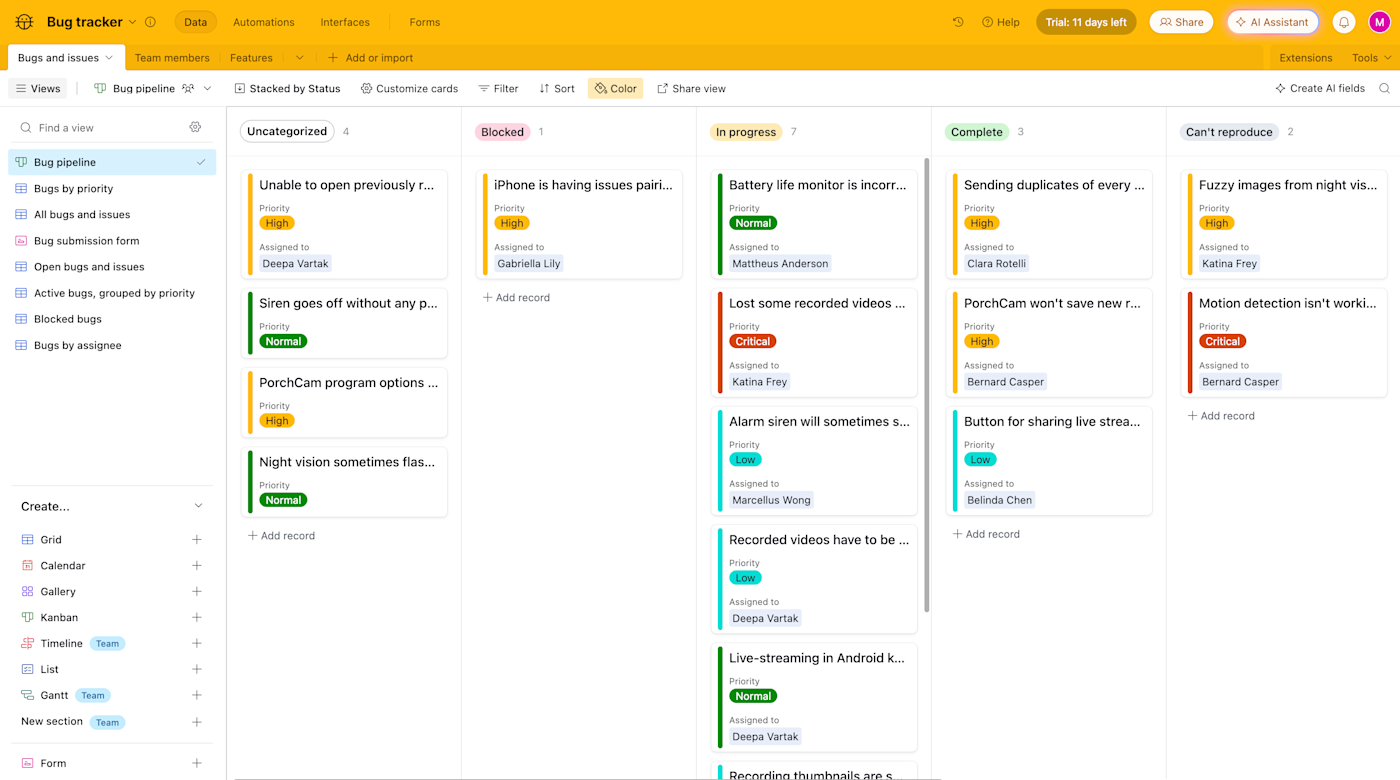Open the Features table tab

click(251, 58)
